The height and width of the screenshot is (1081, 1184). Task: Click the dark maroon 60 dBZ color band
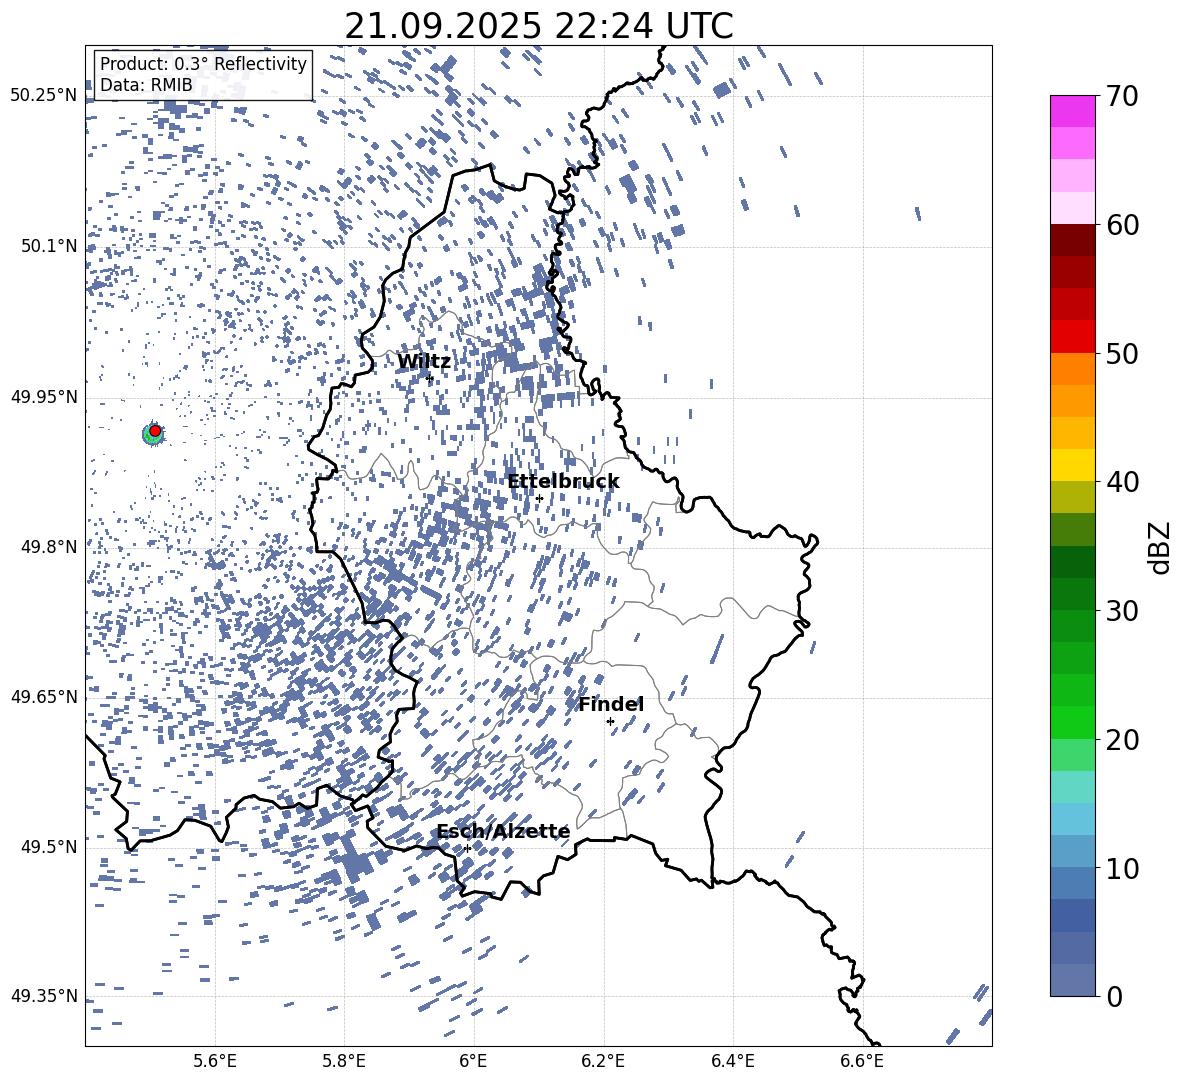click(1073, 240)
